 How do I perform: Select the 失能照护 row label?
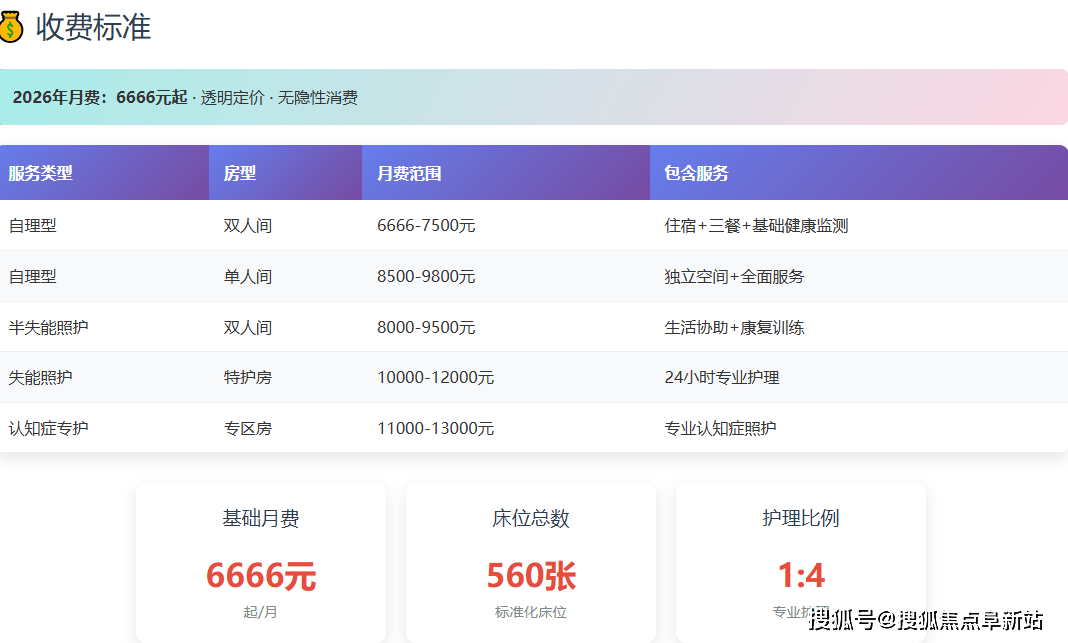click(x=40, y=378)
